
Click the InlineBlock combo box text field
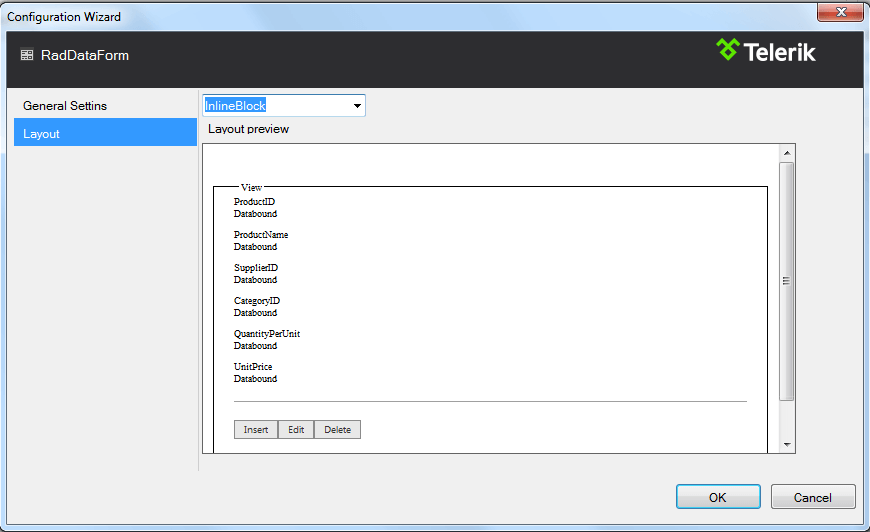(x=276, y=105)
